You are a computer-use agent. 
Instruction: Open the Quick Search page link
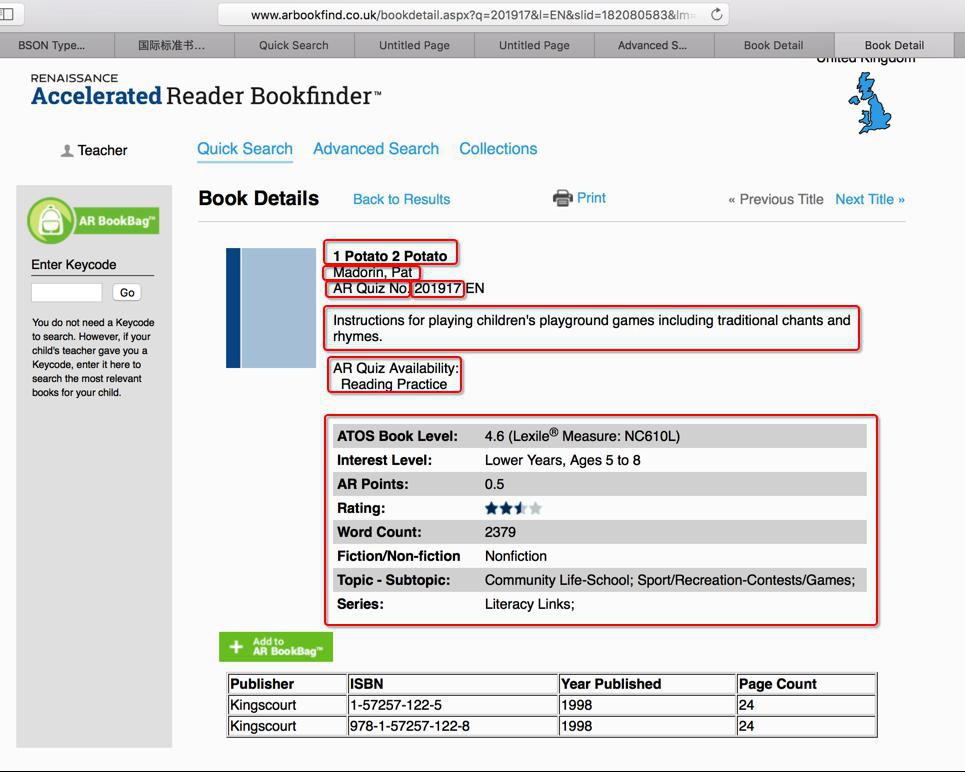point(245,149)
